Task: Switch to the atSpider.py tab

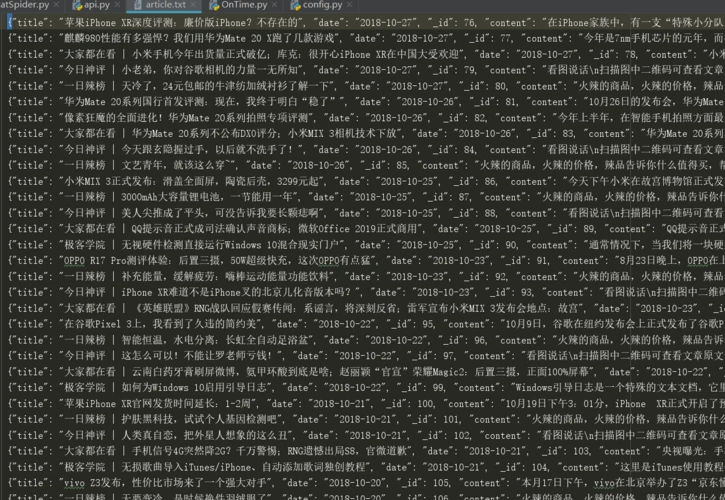Action: pos(25,5)
